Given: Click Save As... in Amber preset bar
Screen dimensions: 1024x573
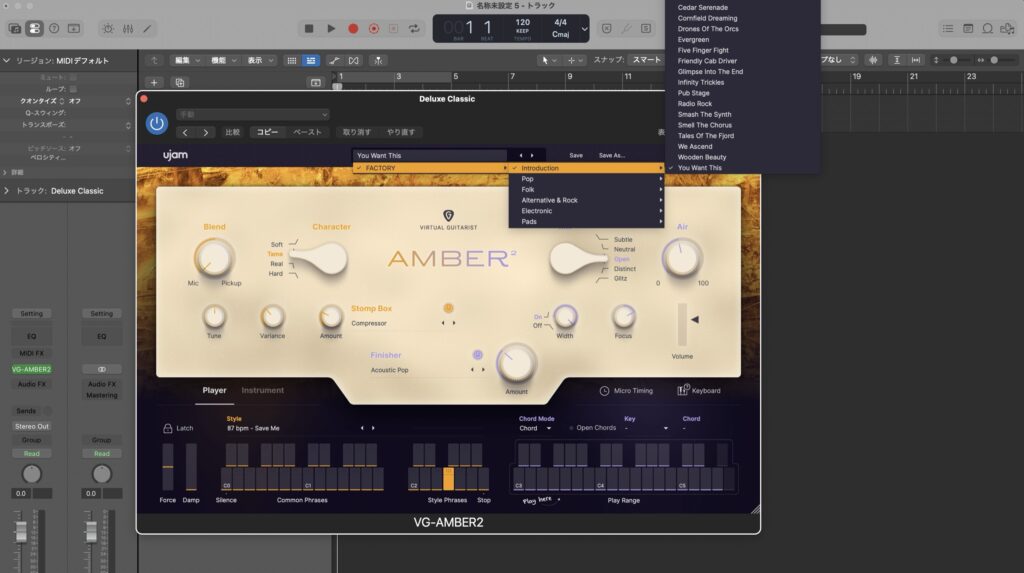Looking at the screenshot, I should 612,156.
